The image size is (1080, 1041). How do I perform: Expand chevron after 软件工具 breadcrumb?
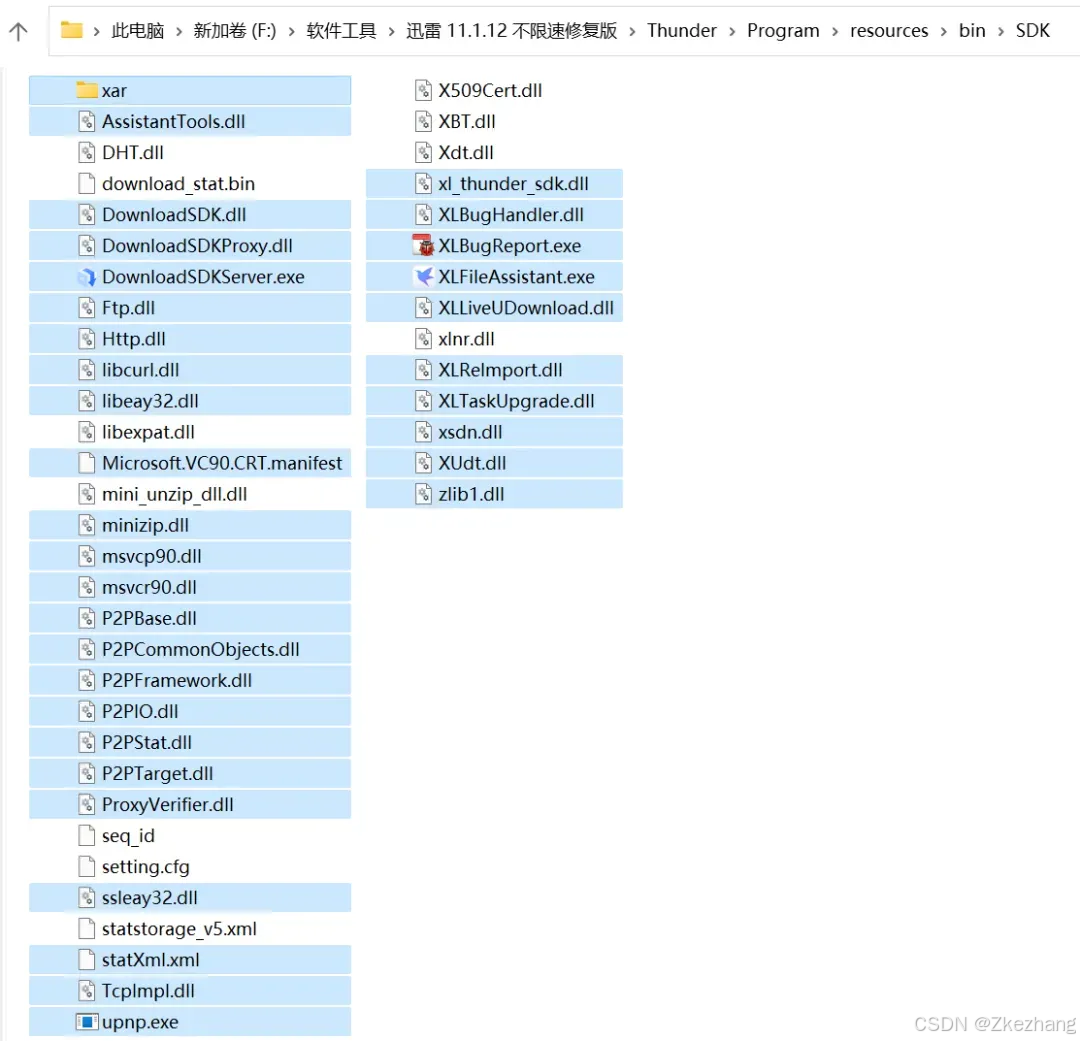pyautogui.click(x=391, y=32)
